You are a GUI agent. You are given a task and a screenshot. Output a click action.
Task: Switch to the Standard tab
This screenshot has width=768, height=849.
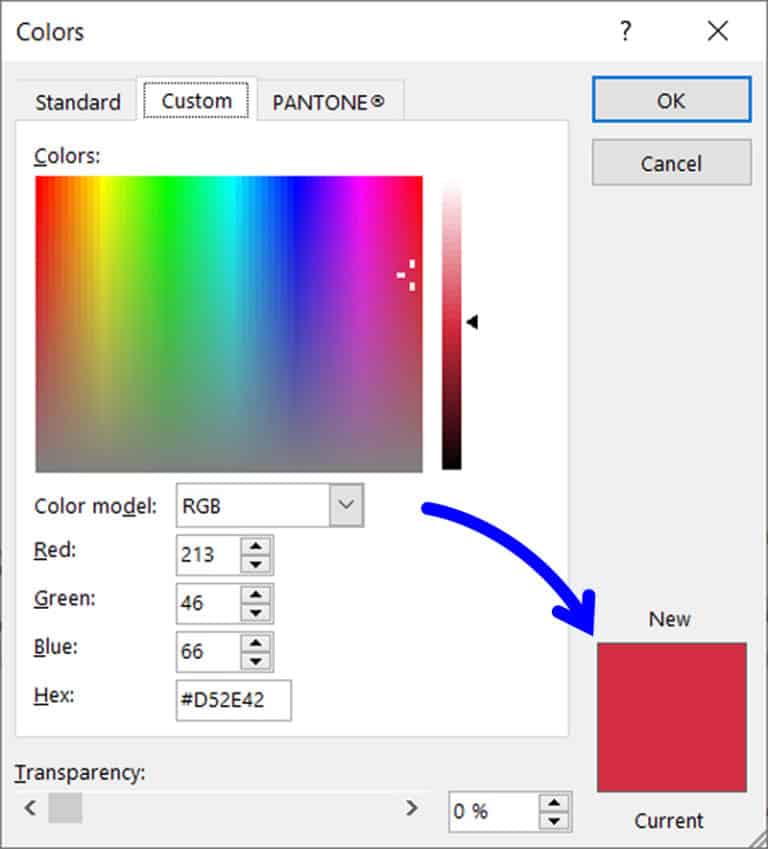point(77,100)
